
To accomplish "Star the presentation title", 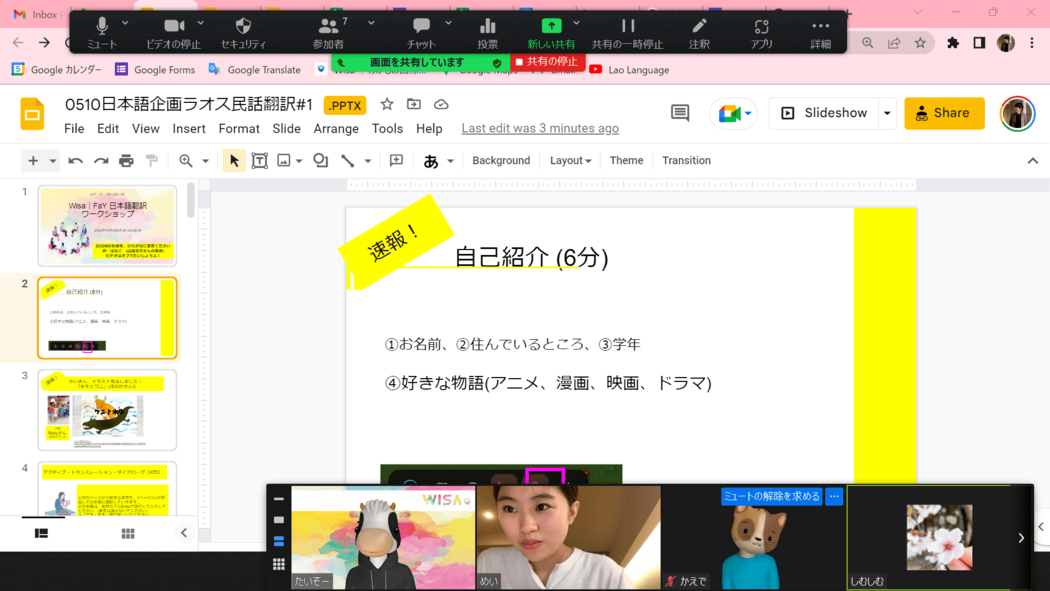I will pos(387,105).
